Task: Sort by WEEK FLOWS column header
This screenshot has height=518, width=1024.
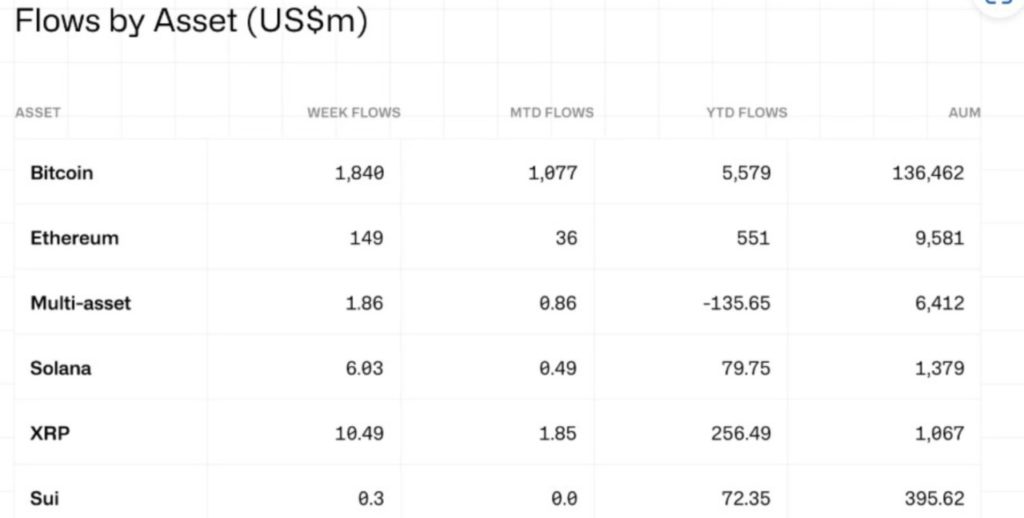Action: 353,112
